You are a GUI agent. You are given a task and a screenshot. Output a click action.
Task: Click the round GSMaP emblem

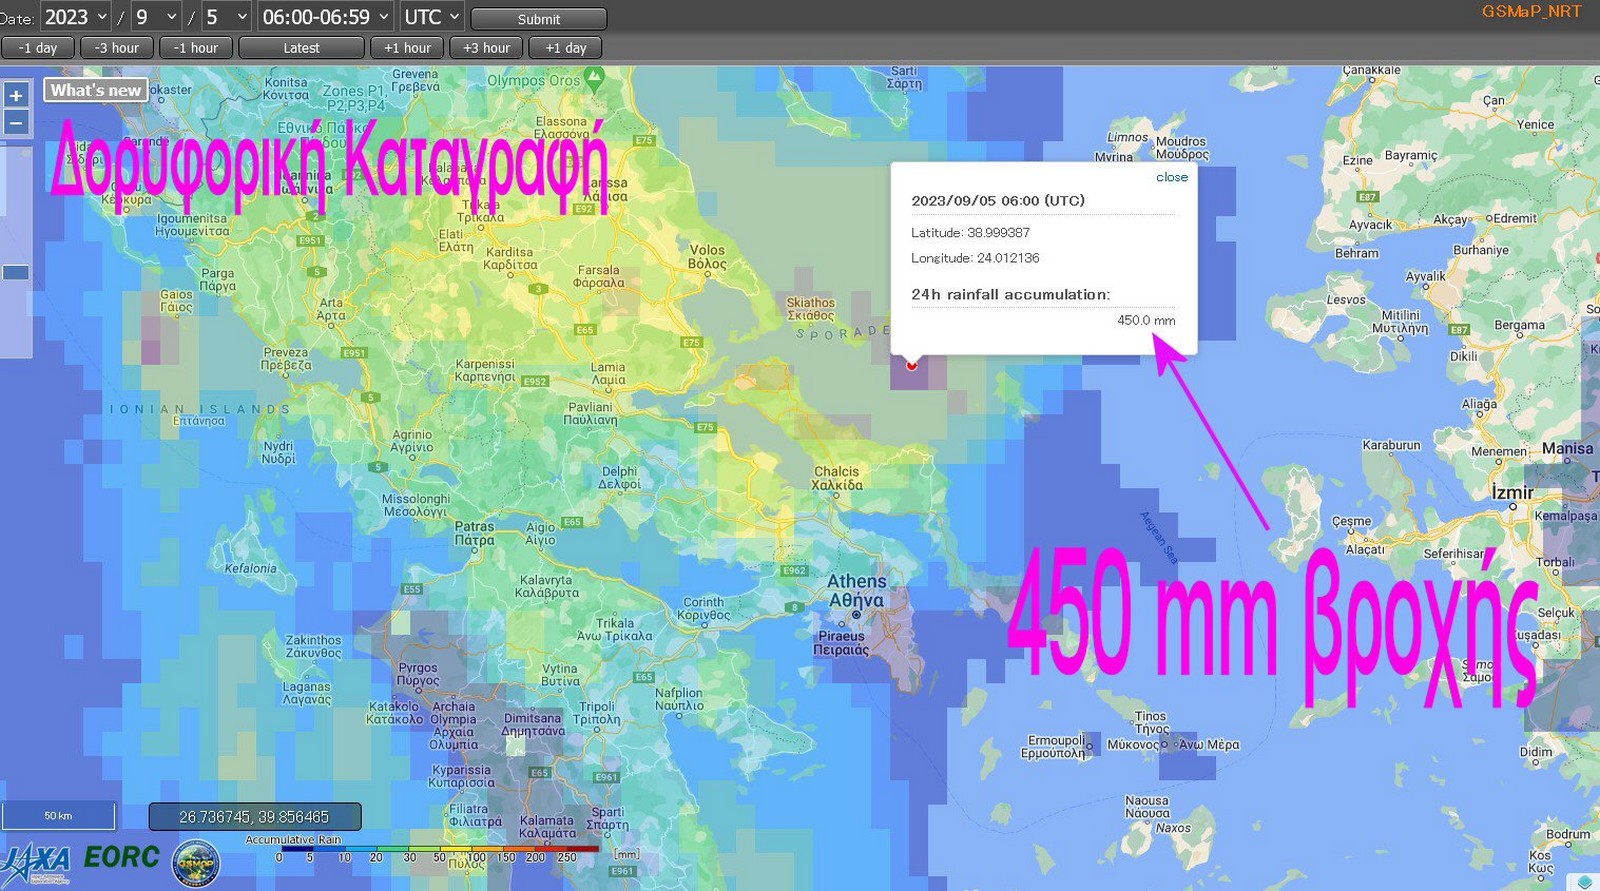(196, 862)
